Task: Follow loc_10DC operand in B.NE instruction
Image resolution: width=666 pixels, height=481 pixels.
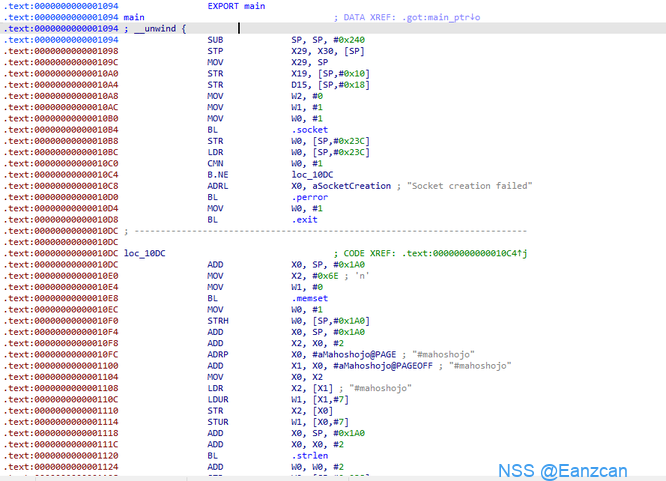Action: click(313, 174)
